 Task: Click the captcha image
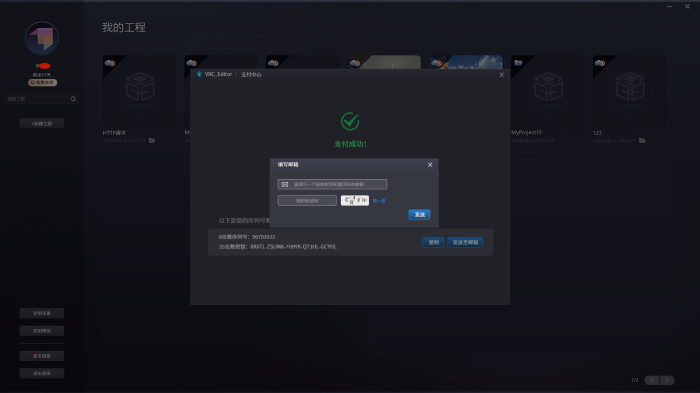[x=355, y=201]
